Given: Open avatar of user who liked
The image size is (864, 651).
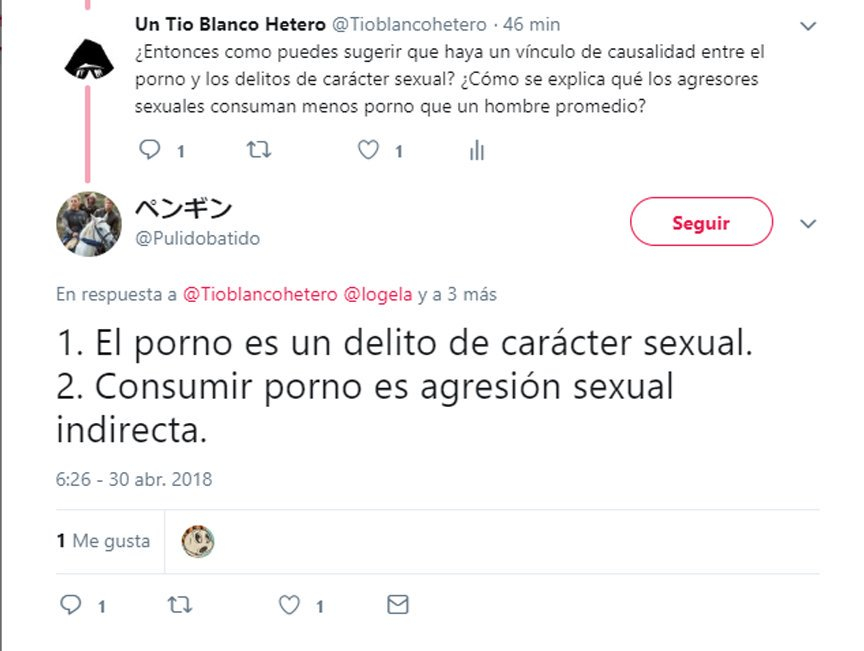Looking at the screenshot, I should (x=198, y=541).
